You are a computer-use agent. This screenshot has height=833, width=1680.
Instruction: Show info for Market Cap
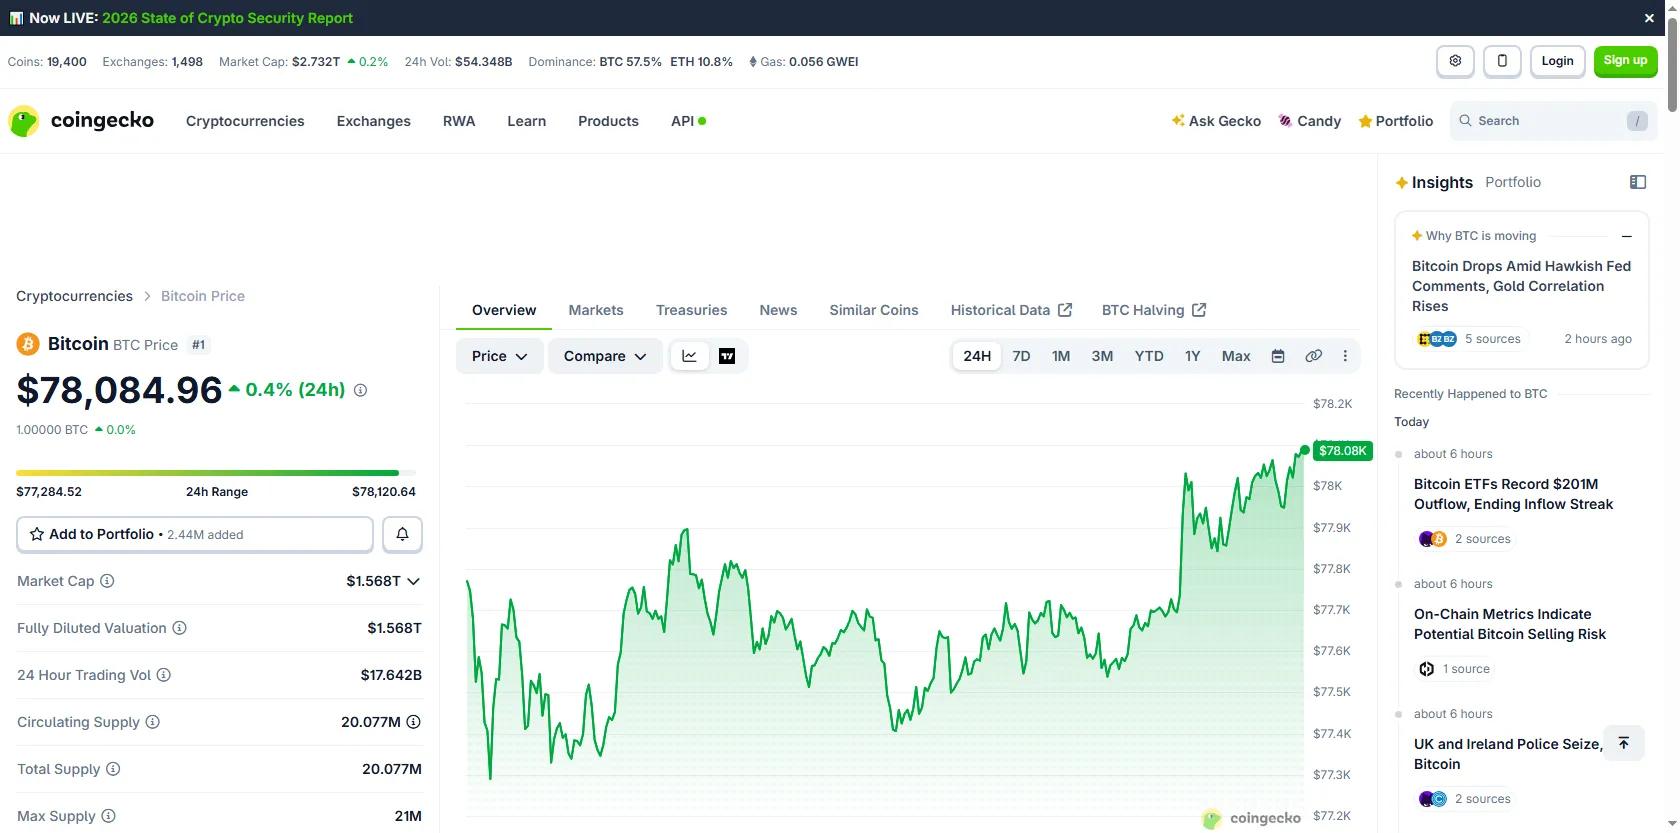(107, 581)
